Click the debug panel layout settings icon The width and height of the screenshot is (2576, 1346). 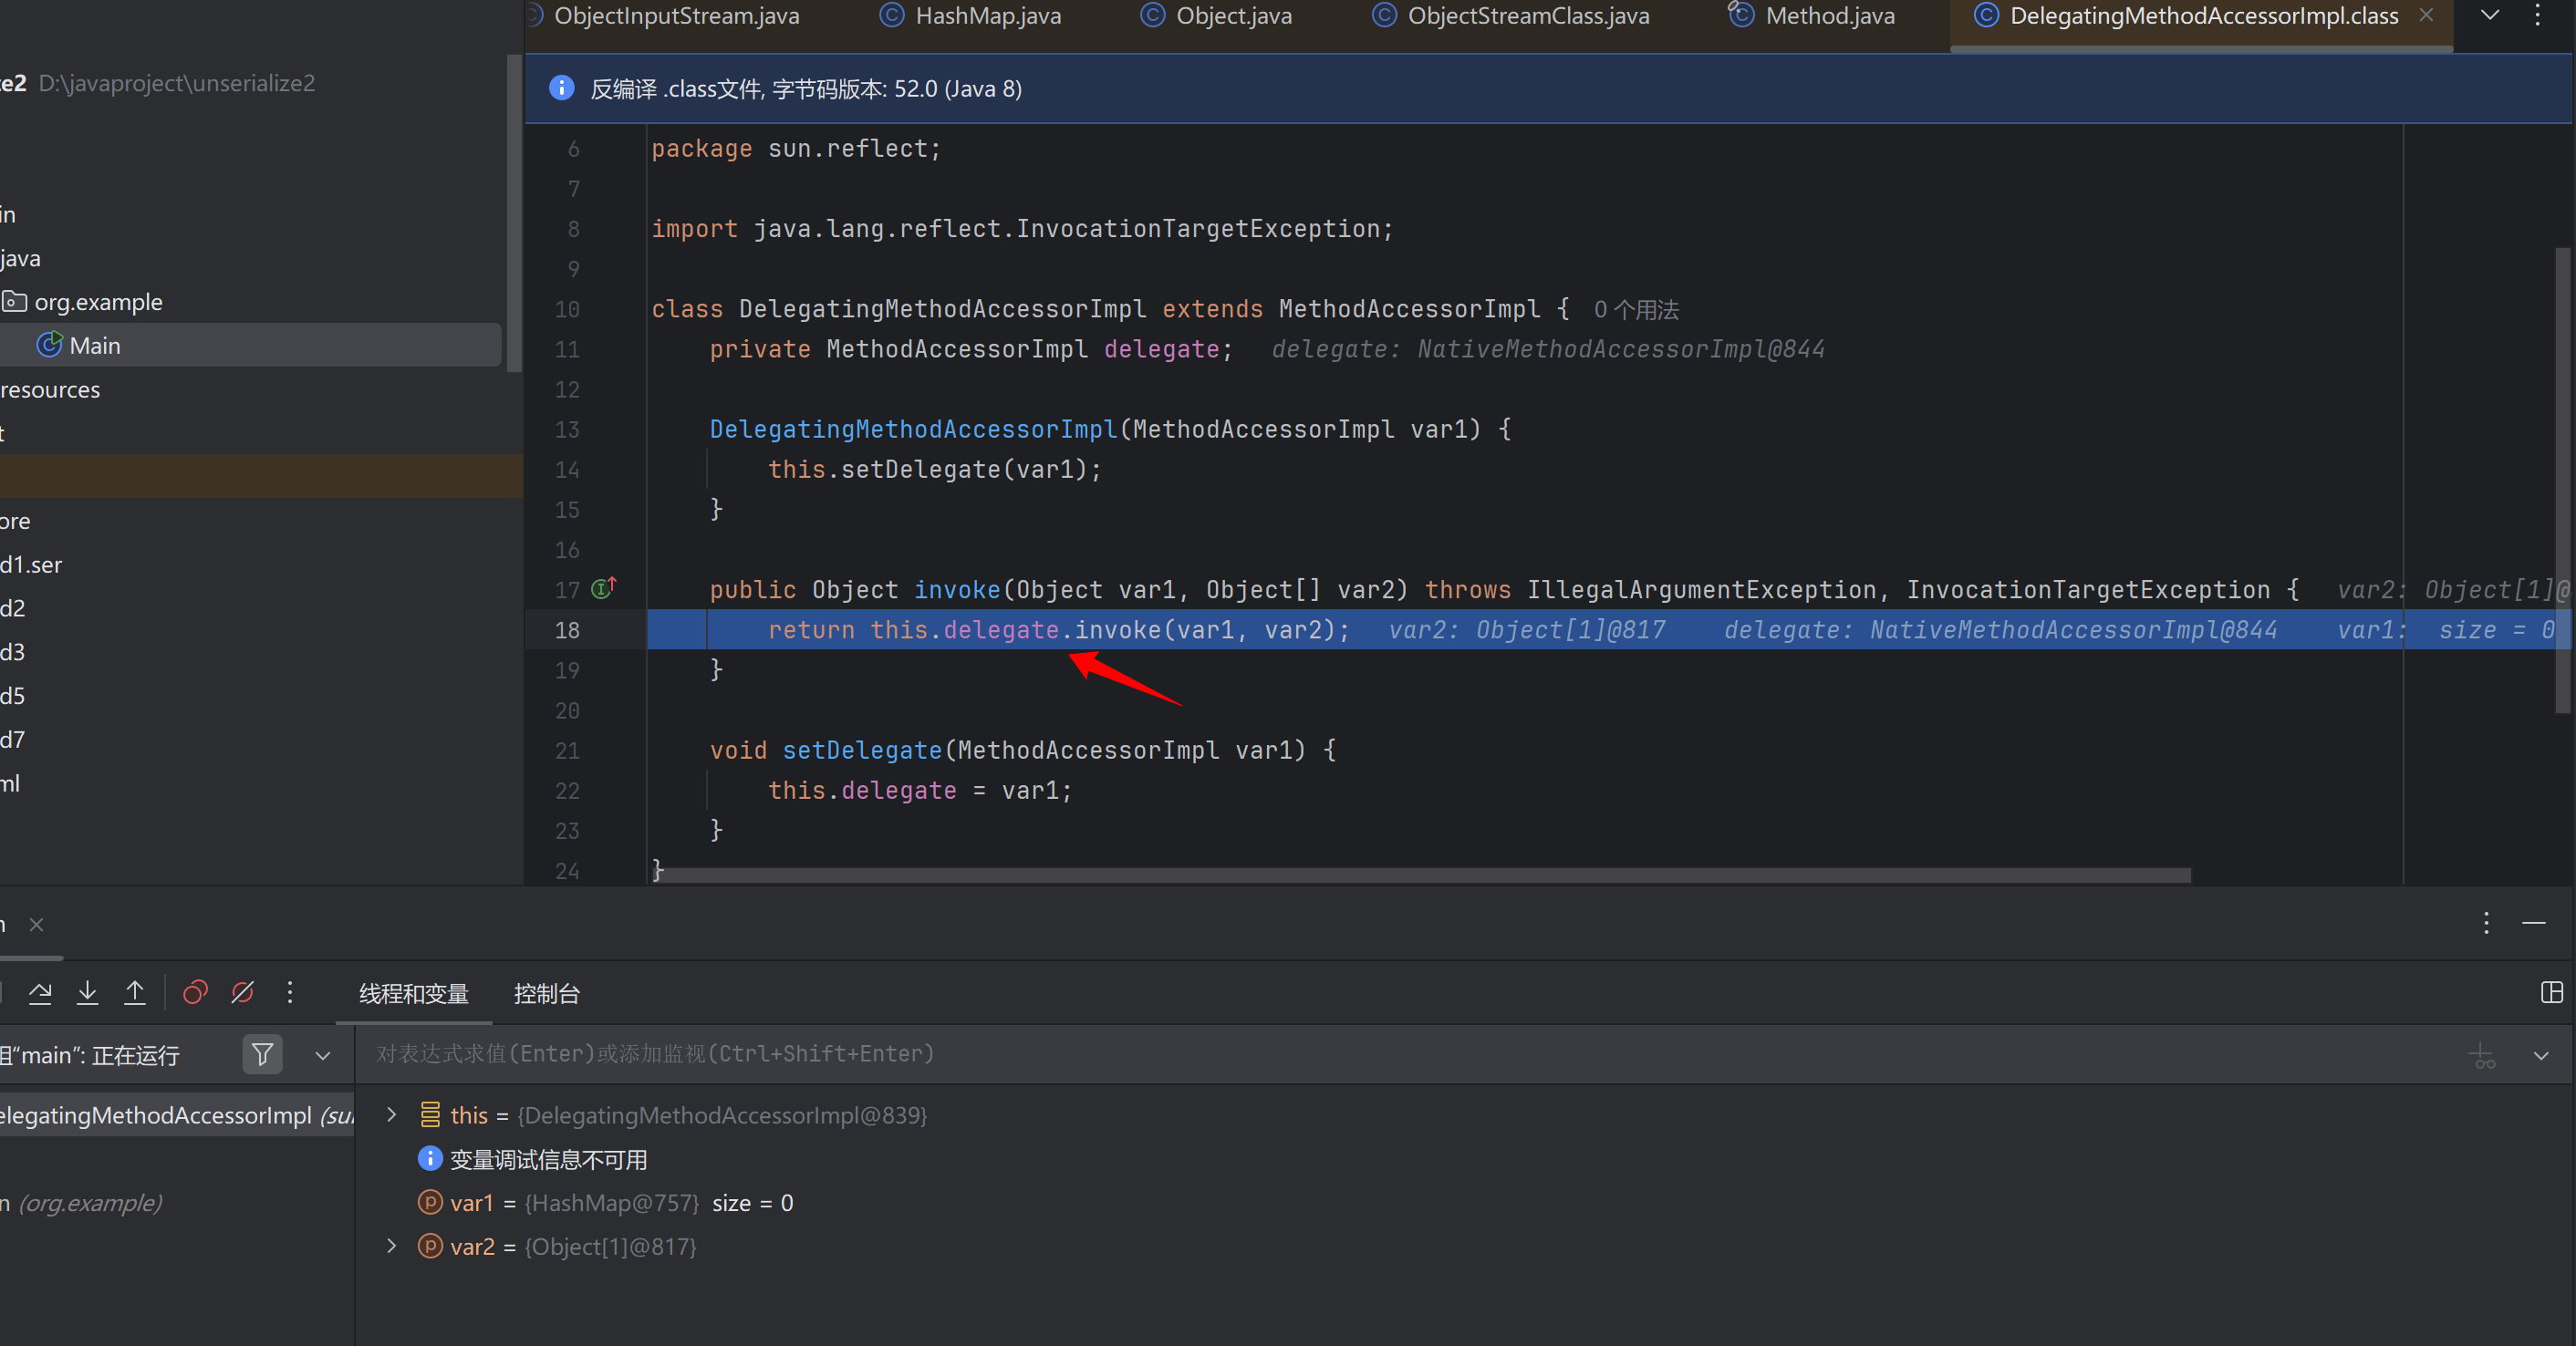point(2551,993)
